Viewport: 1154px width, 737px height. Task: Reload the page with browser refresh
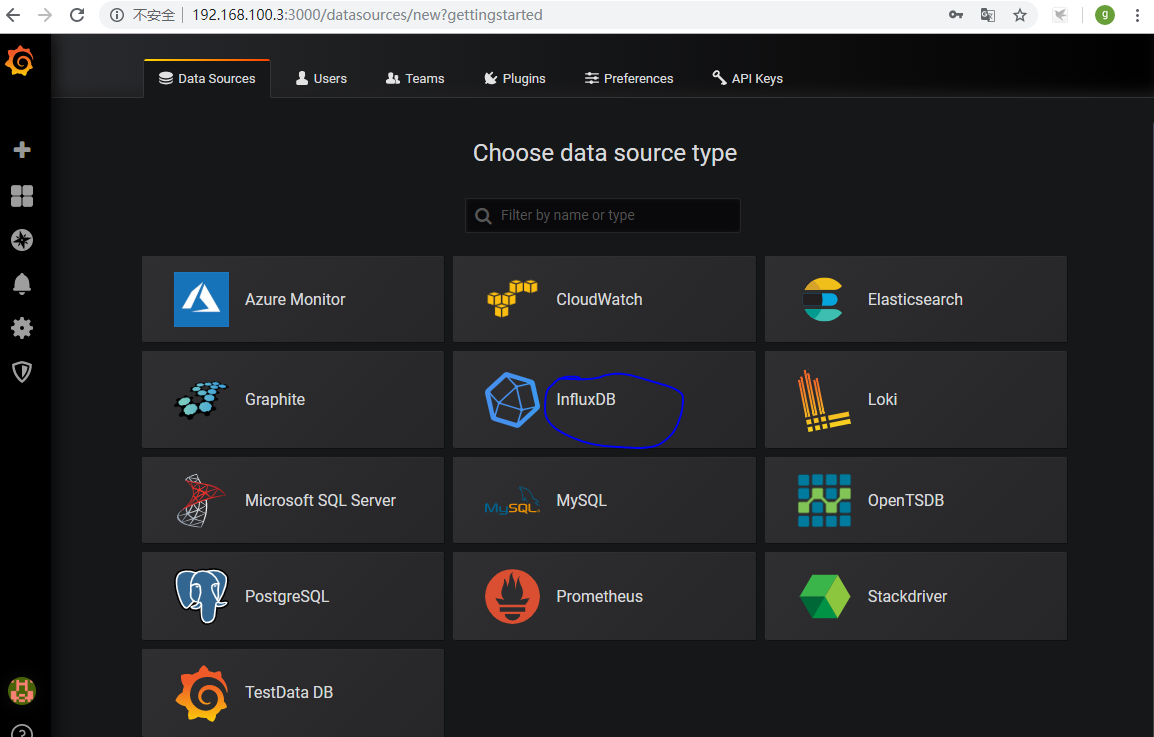coord(77,15)
